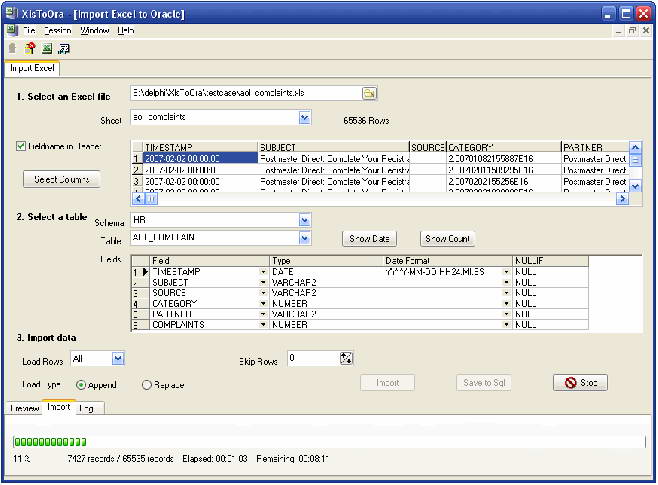Expand the Load Rows All dropdown
The height and width of the screenshot is (485, 658).
click(x=118, y=359)
